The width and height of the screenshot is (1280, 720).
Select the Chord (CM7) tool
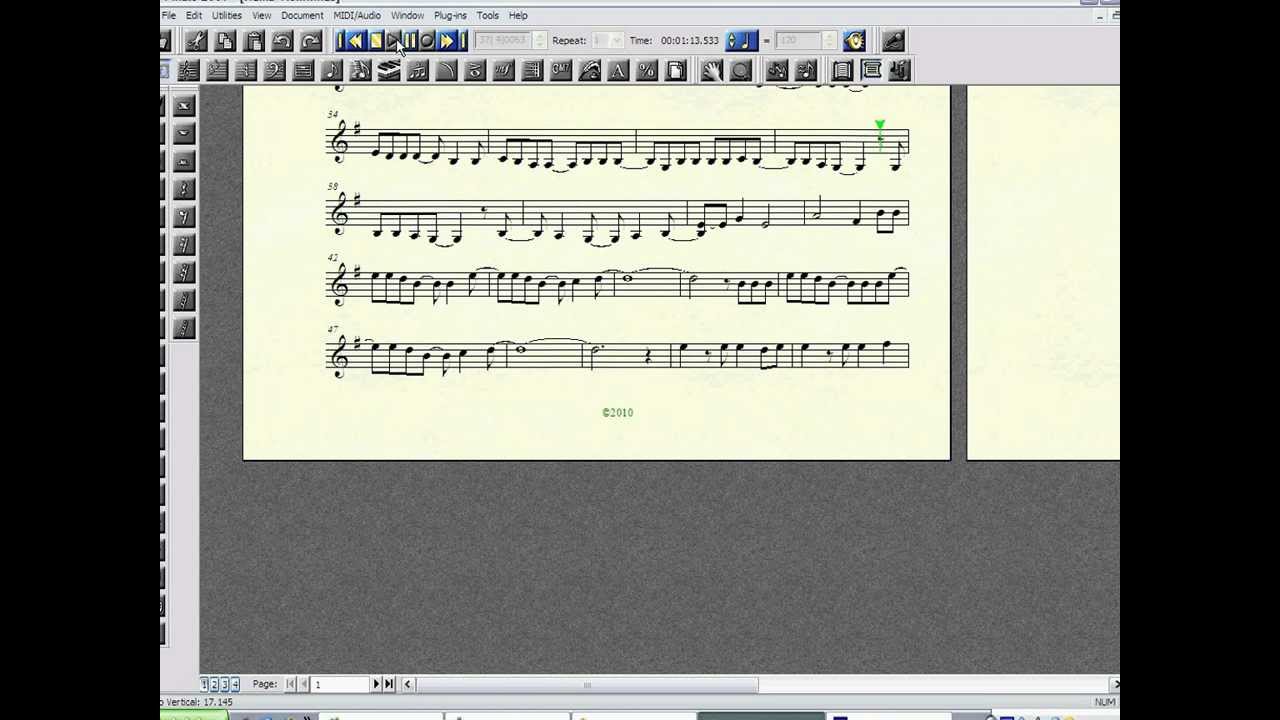click(x=561, y=70)
